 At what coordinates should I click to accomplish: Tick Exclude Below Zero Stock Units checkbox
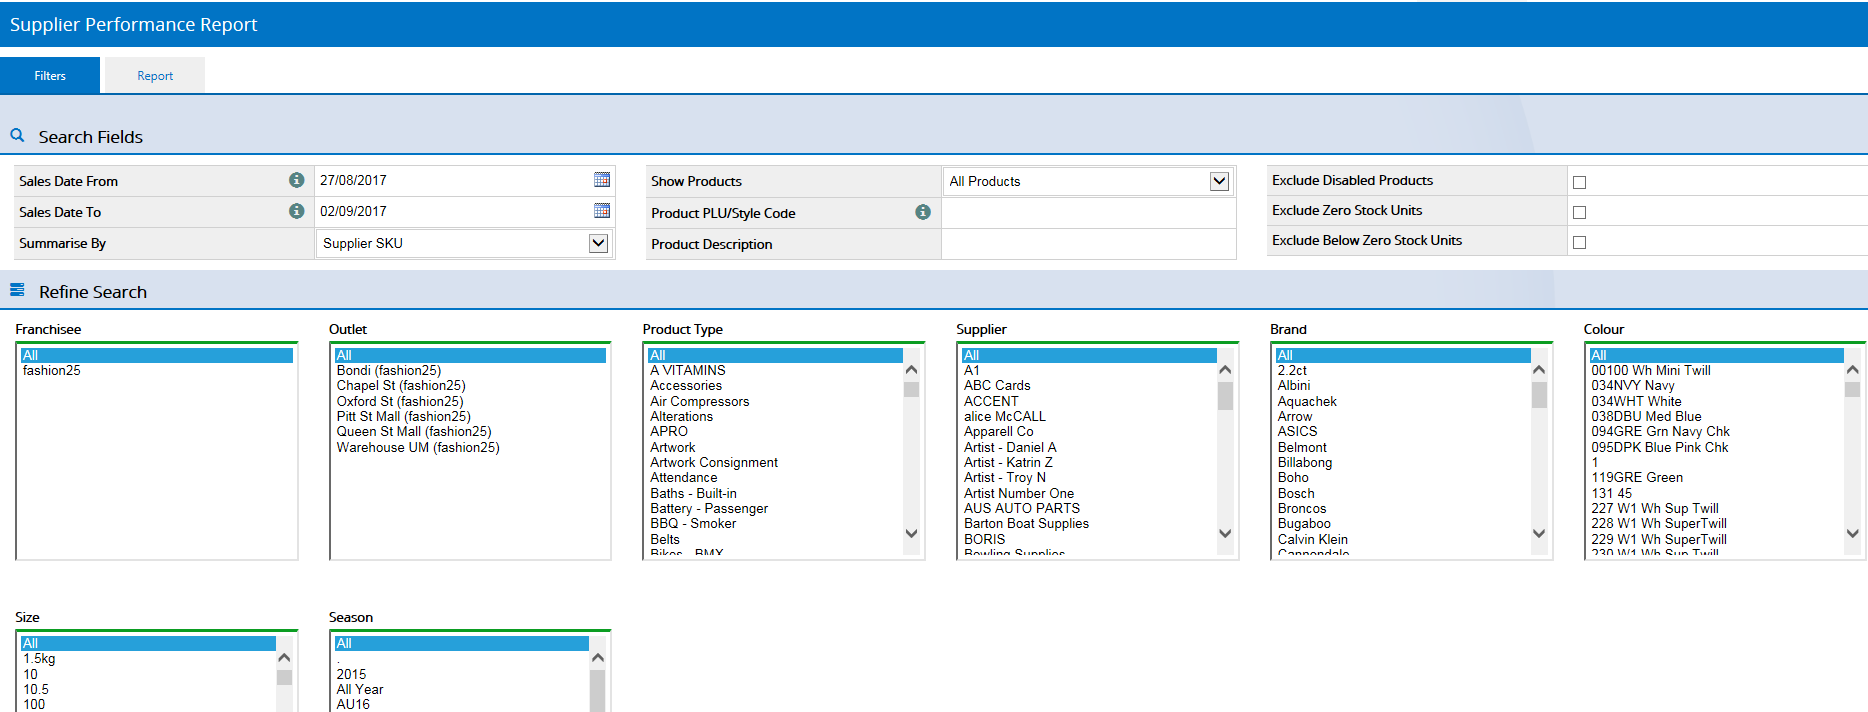tap(1579, 242)
